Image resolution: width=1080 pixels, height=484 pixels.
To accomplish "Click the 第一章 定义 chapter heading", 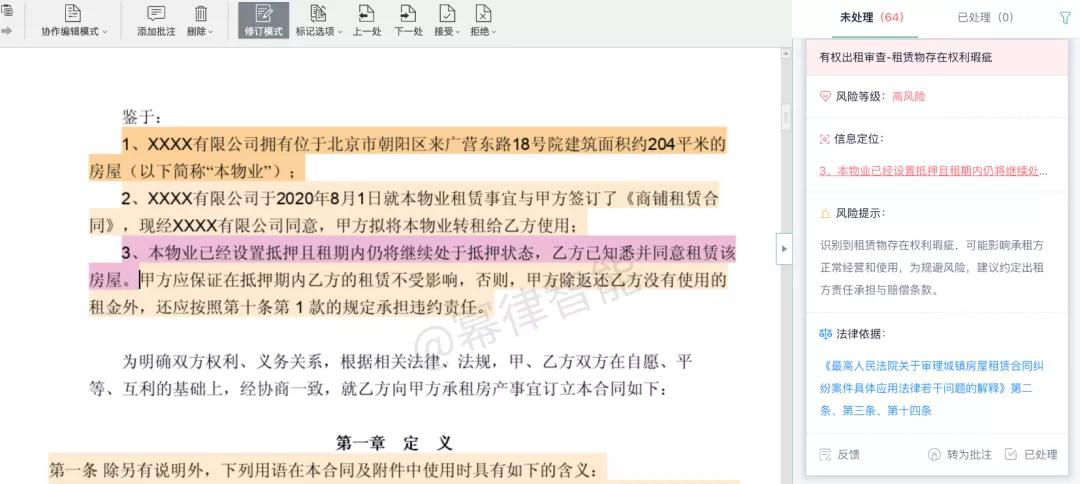I will click(x=394, y=442).
